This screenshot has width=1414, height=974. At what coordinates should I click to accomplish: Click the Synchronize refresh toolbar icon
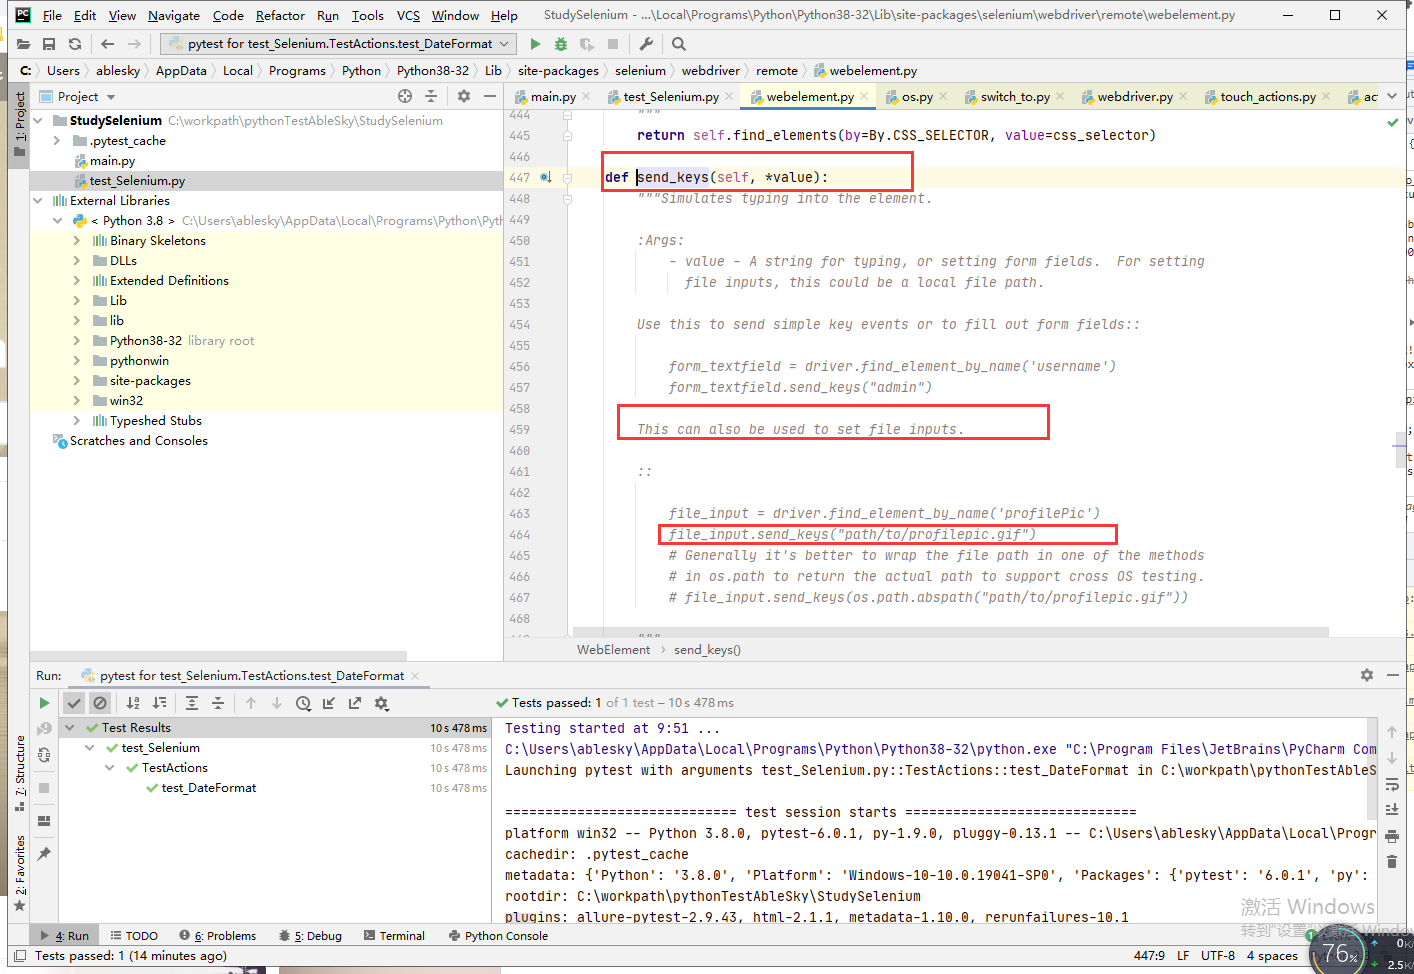[x=75, y=44]
